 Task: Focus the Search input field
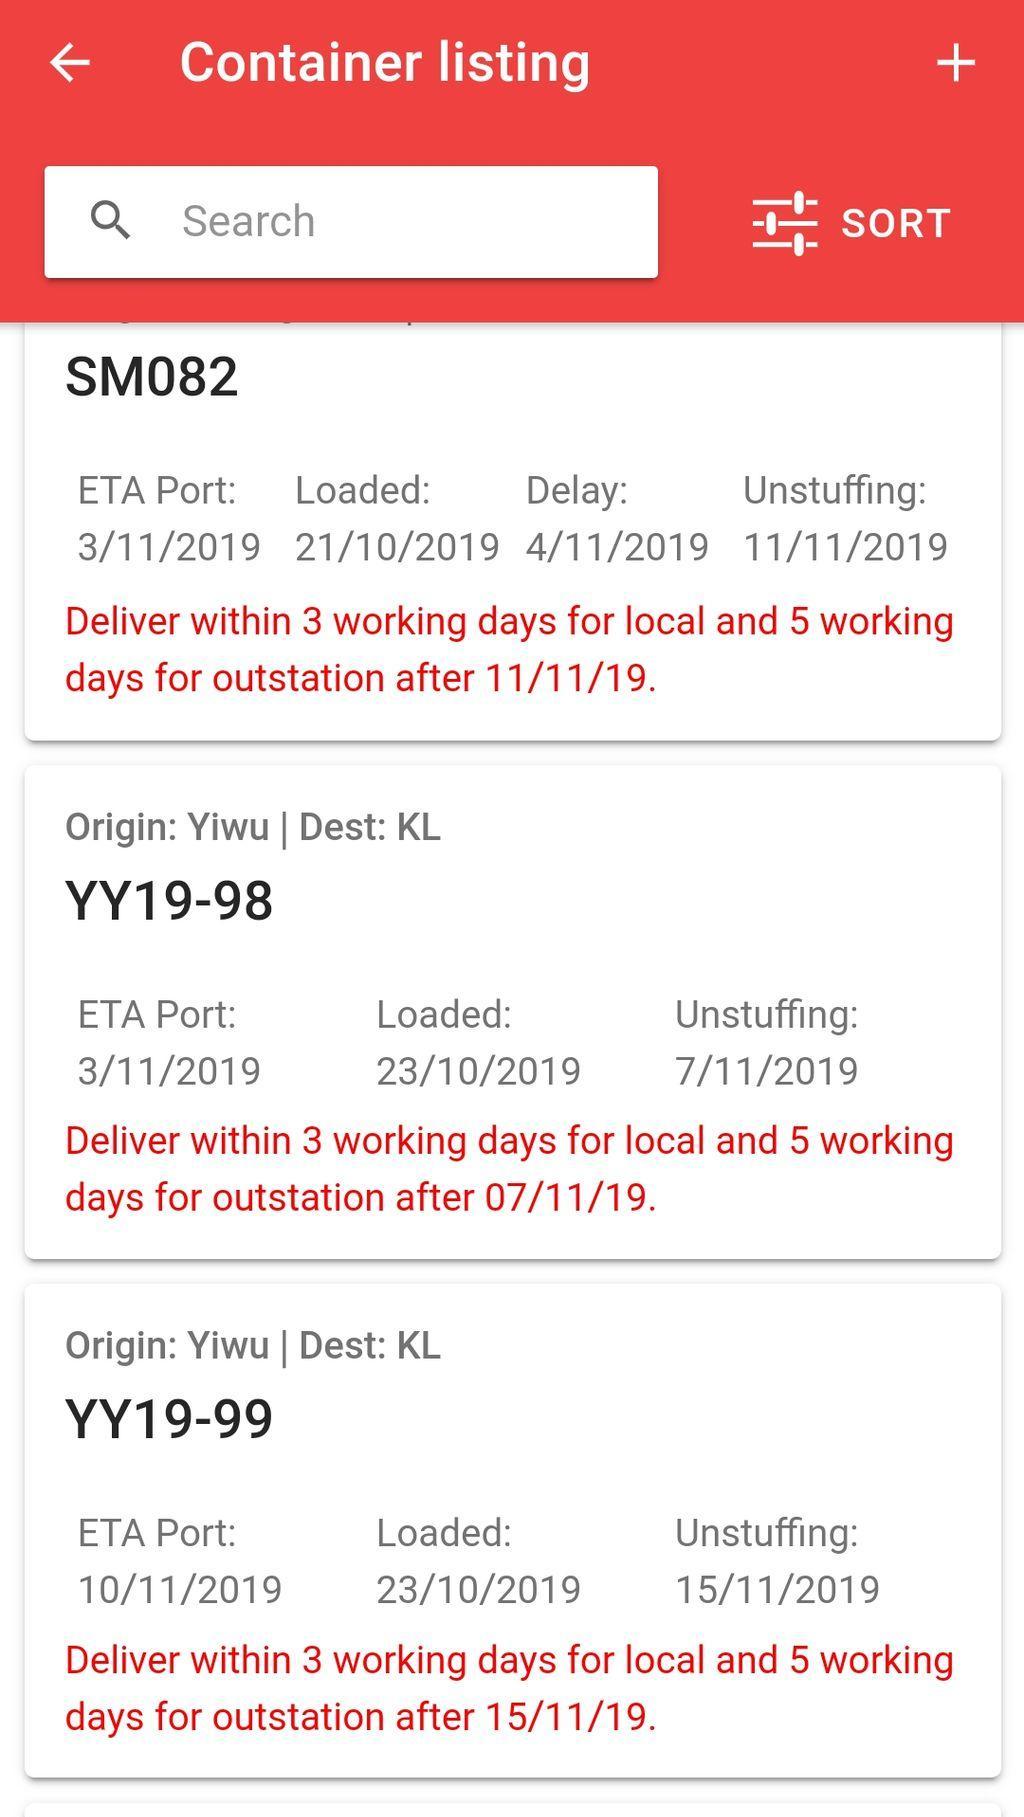click(400, 221)
